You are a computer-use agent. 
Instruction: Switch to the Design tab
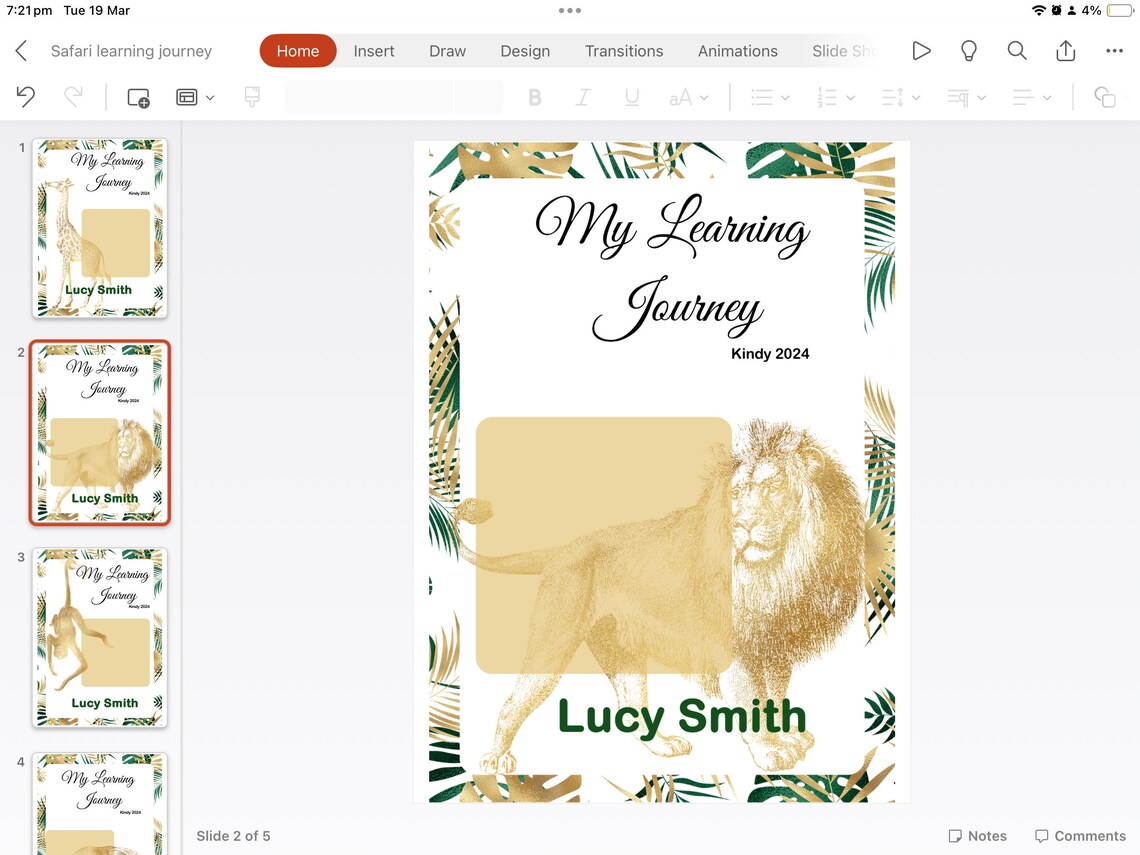[525, 51]
